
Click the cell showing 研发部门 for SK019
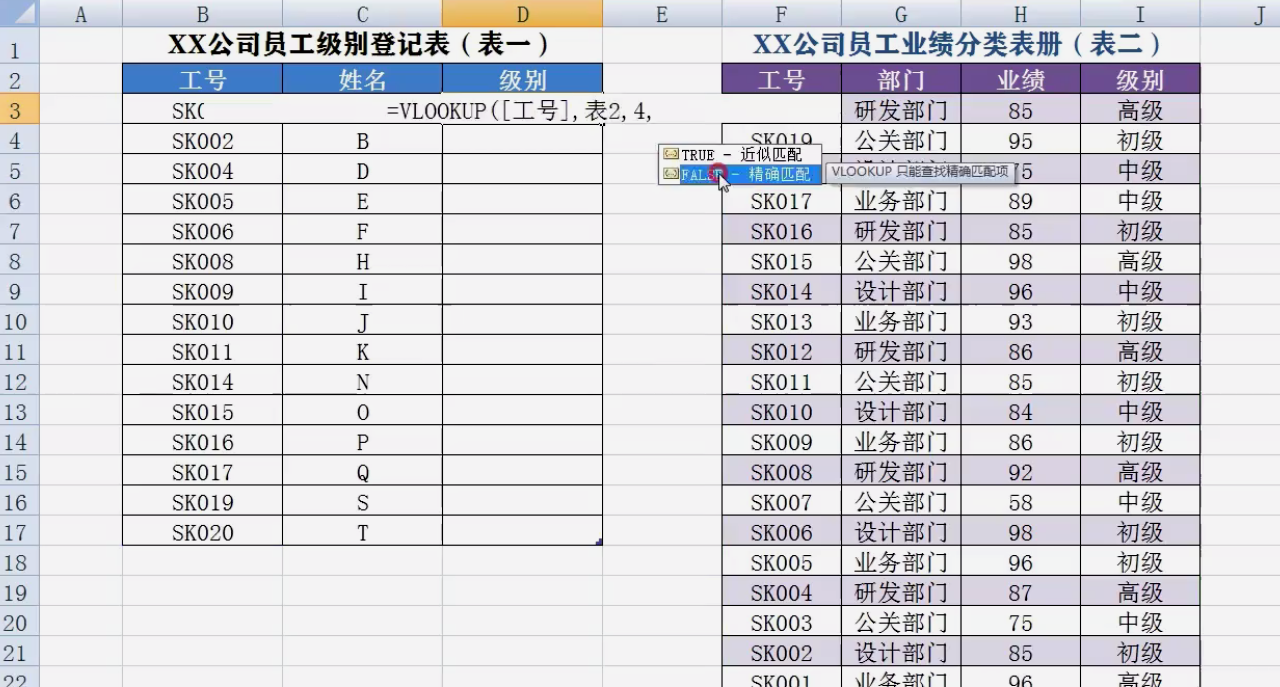[x=900, y=111]
